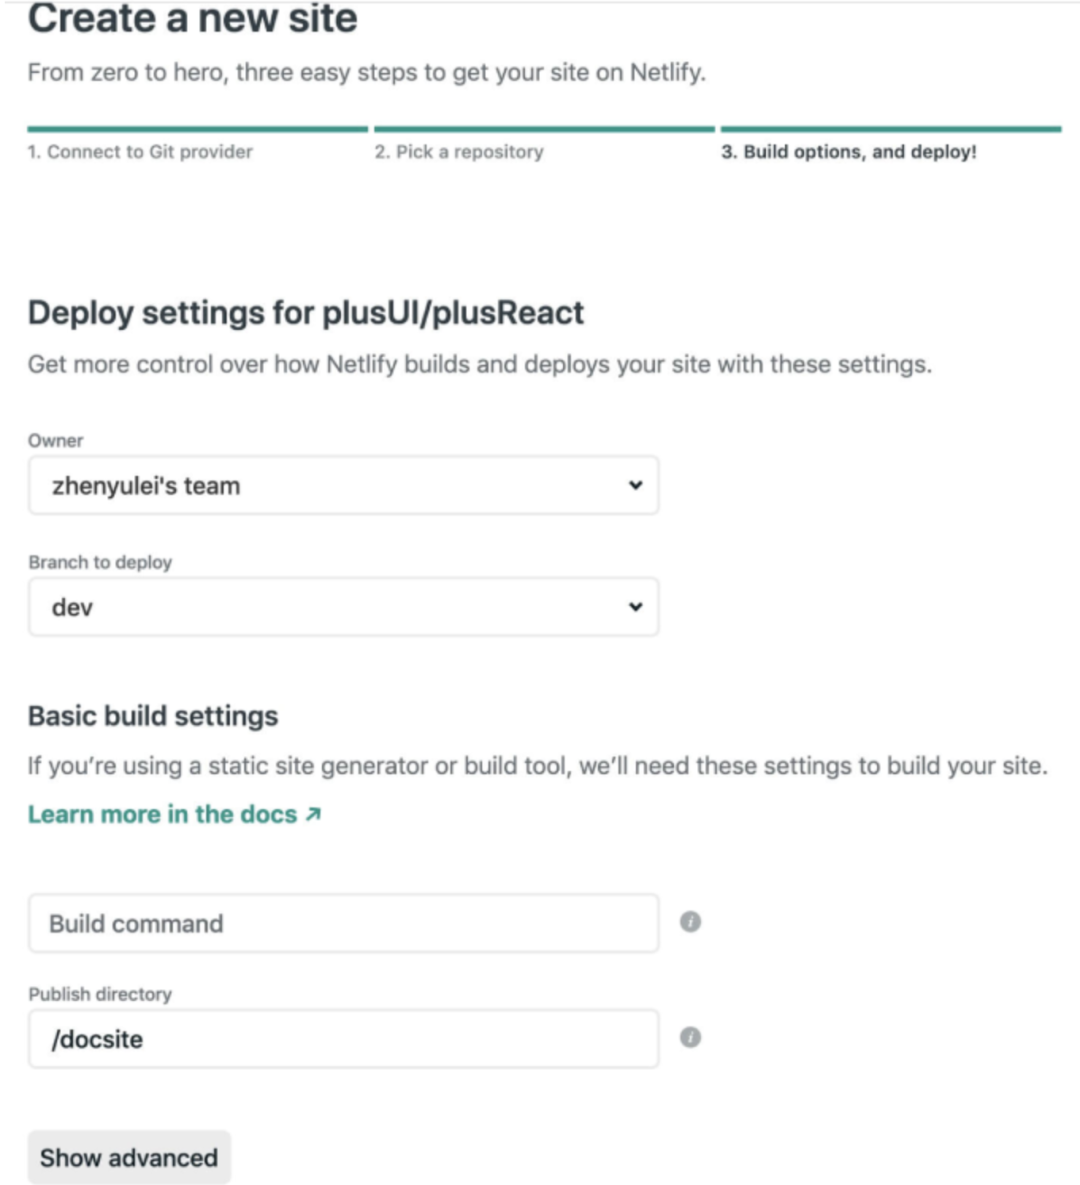Image resolution: width=1080 pixels, height=1185 pixels.
Task: Click the /docsite Publish directory field
Action: point(343,1039)
